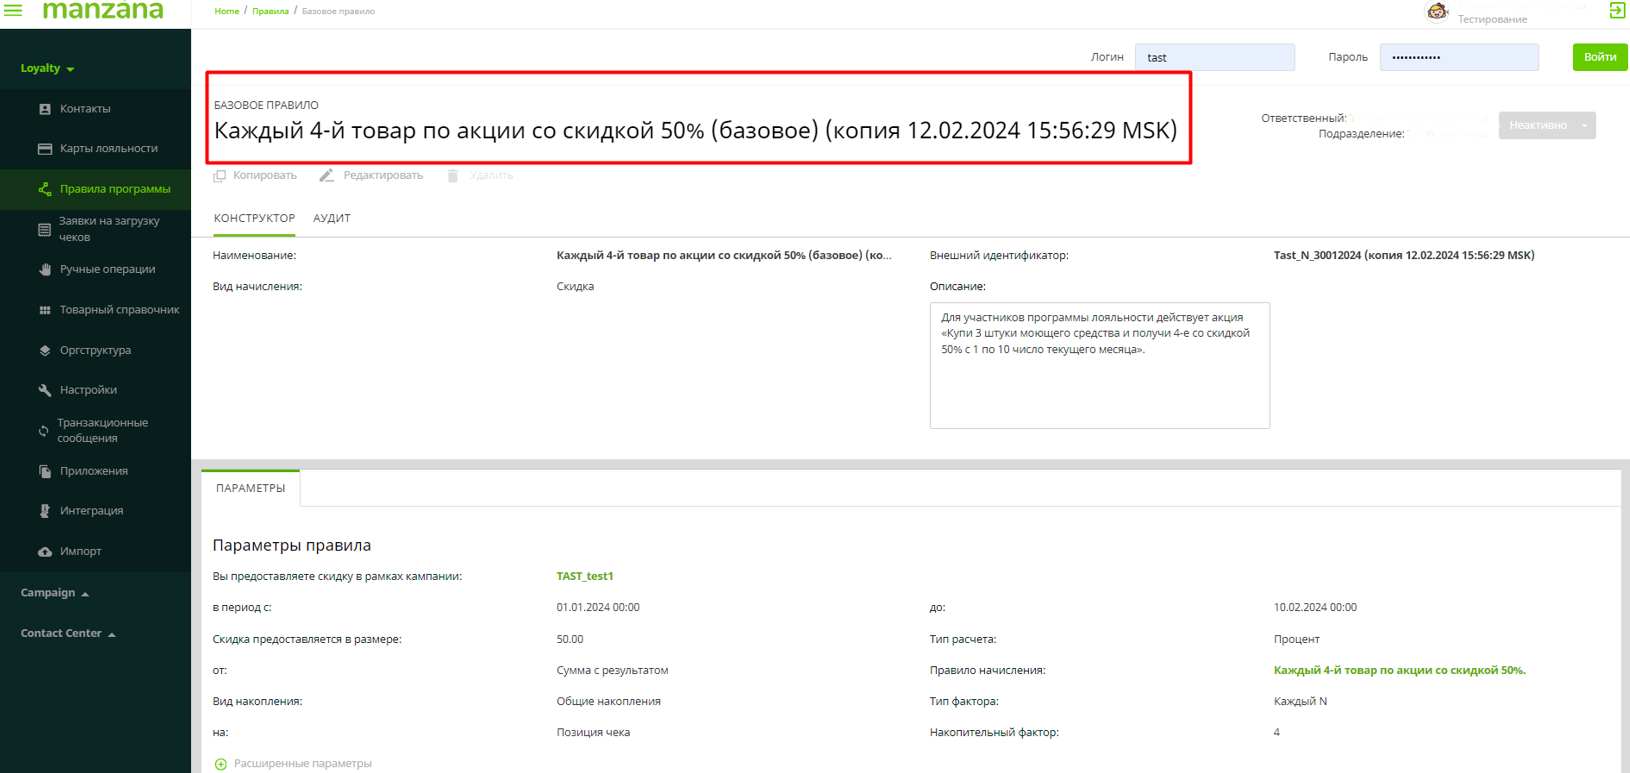Collapse the Loyalty menu section

[47, 69]
